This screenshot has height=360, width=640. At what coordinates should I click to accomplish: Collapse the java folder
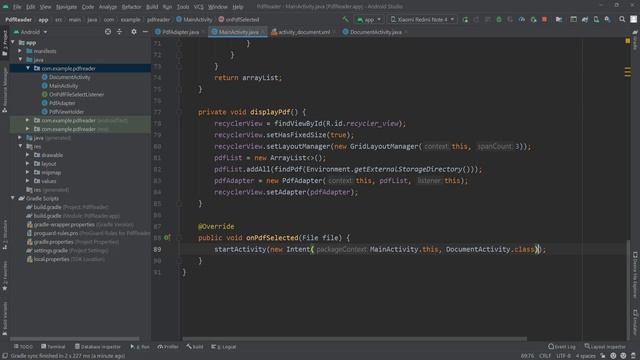[20, 59]
